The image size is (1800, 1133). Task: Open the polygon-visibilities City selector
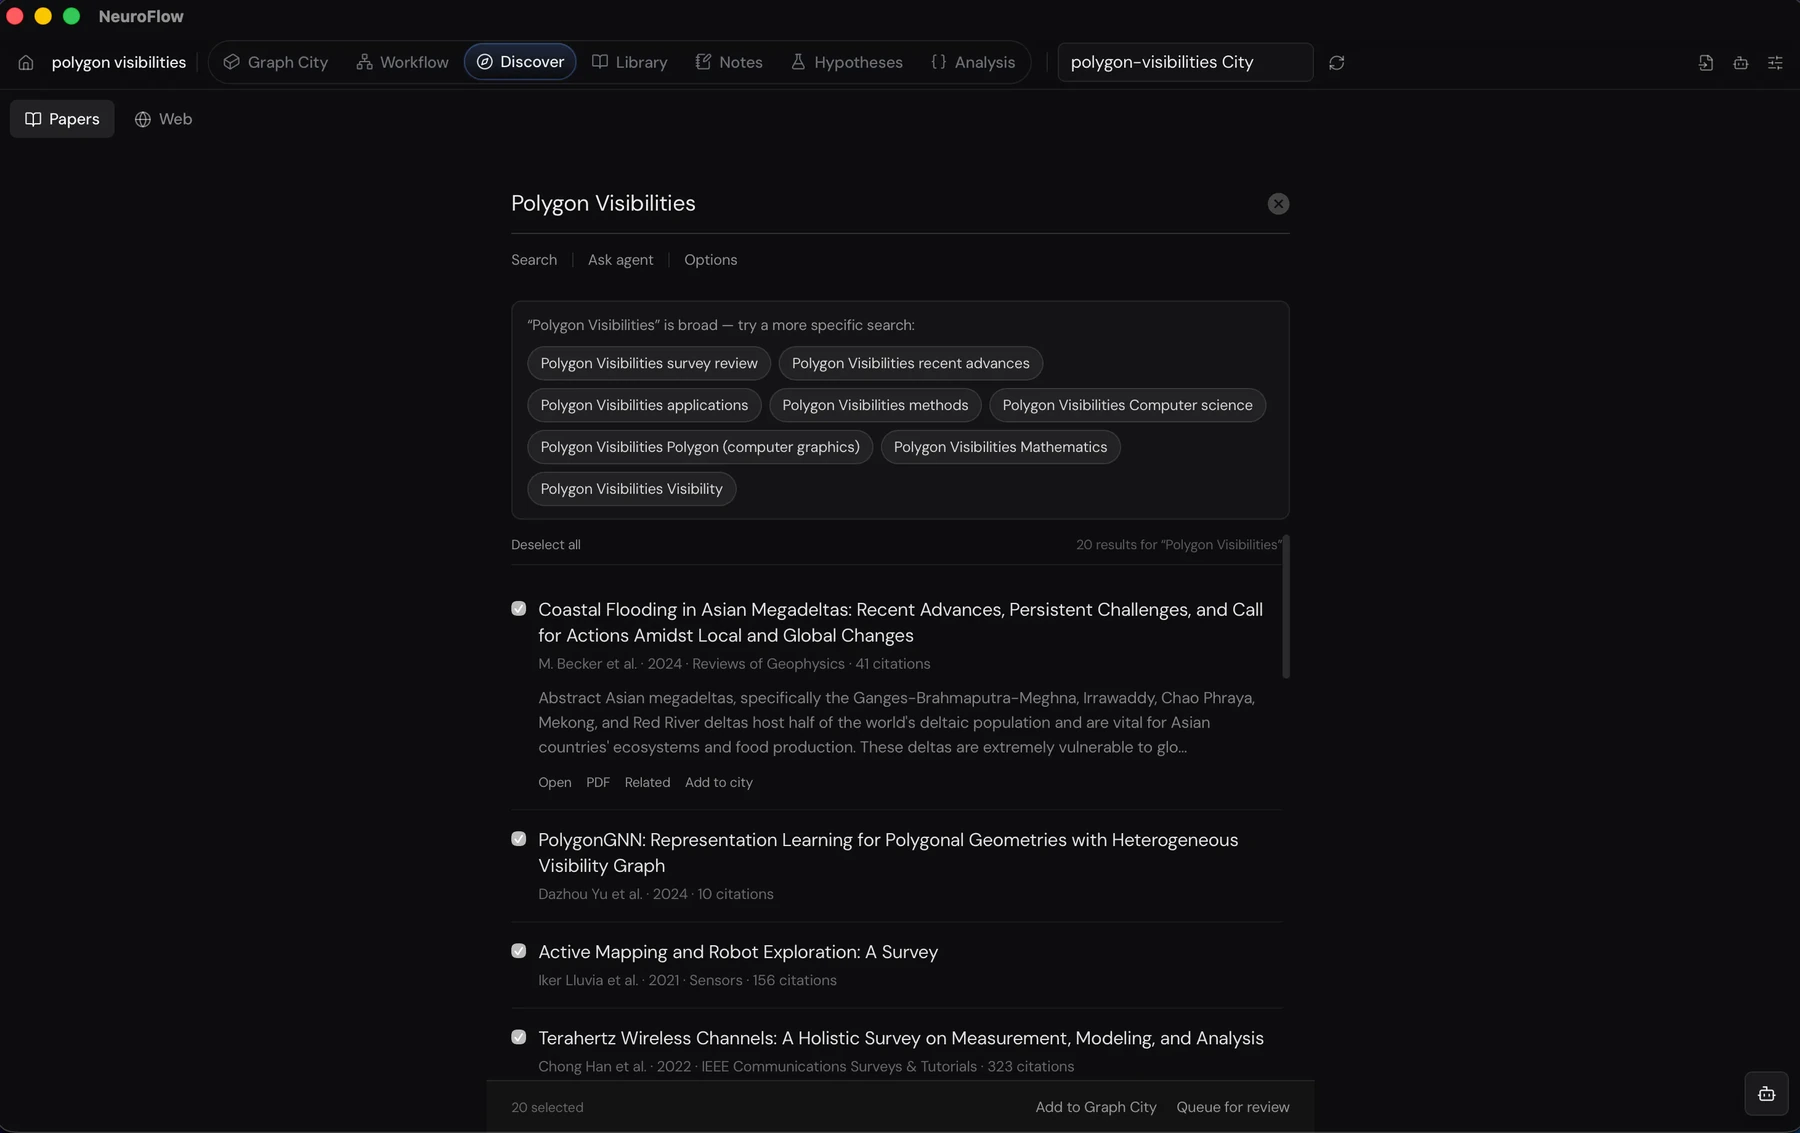click(1185, 62)
